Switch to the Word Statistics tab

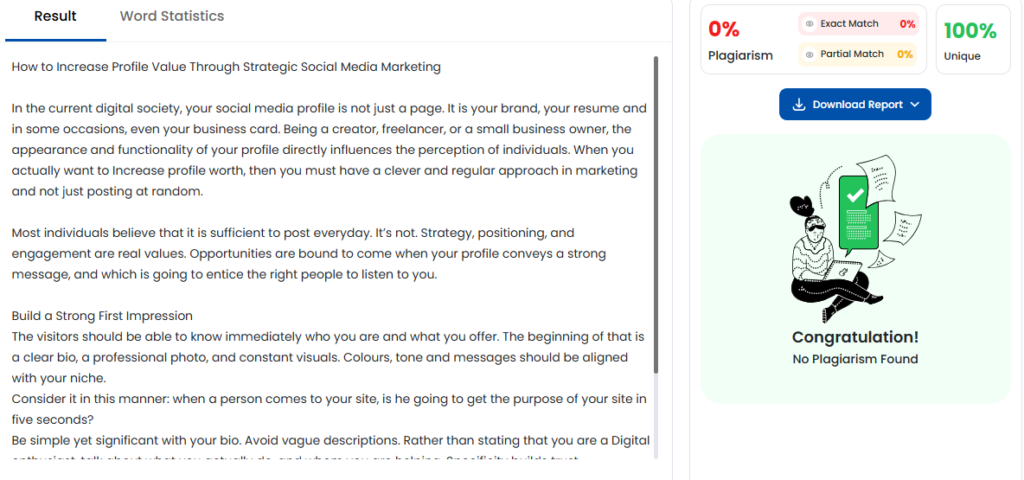[x=171, y=16]
